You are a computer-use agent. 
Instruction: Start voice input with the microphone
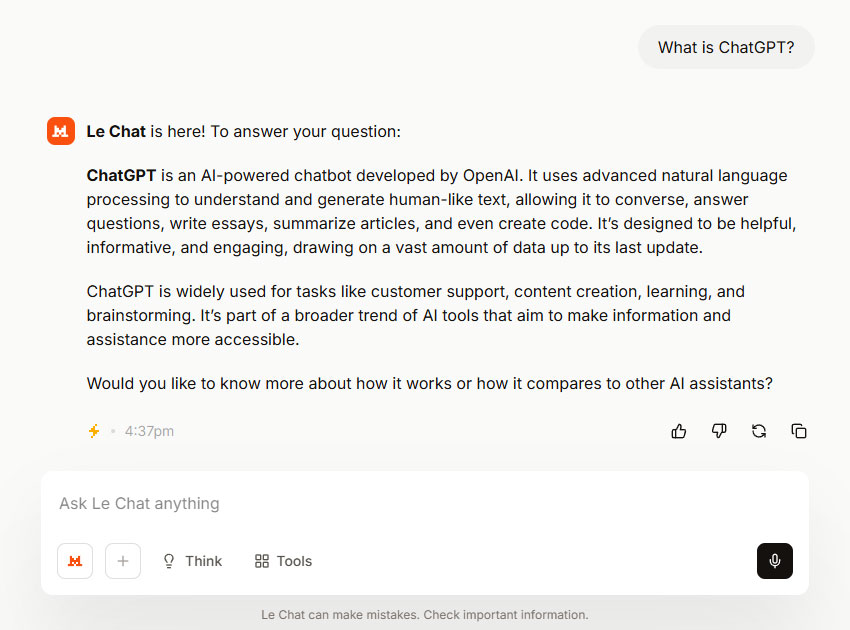click(x=775, y=561)
